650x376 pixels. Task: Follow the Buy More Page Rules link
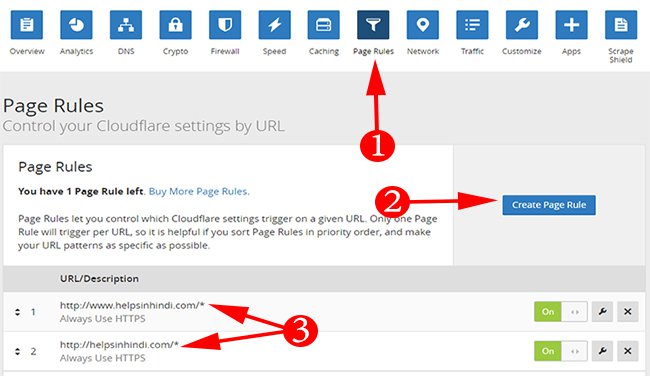coord(199,192)
